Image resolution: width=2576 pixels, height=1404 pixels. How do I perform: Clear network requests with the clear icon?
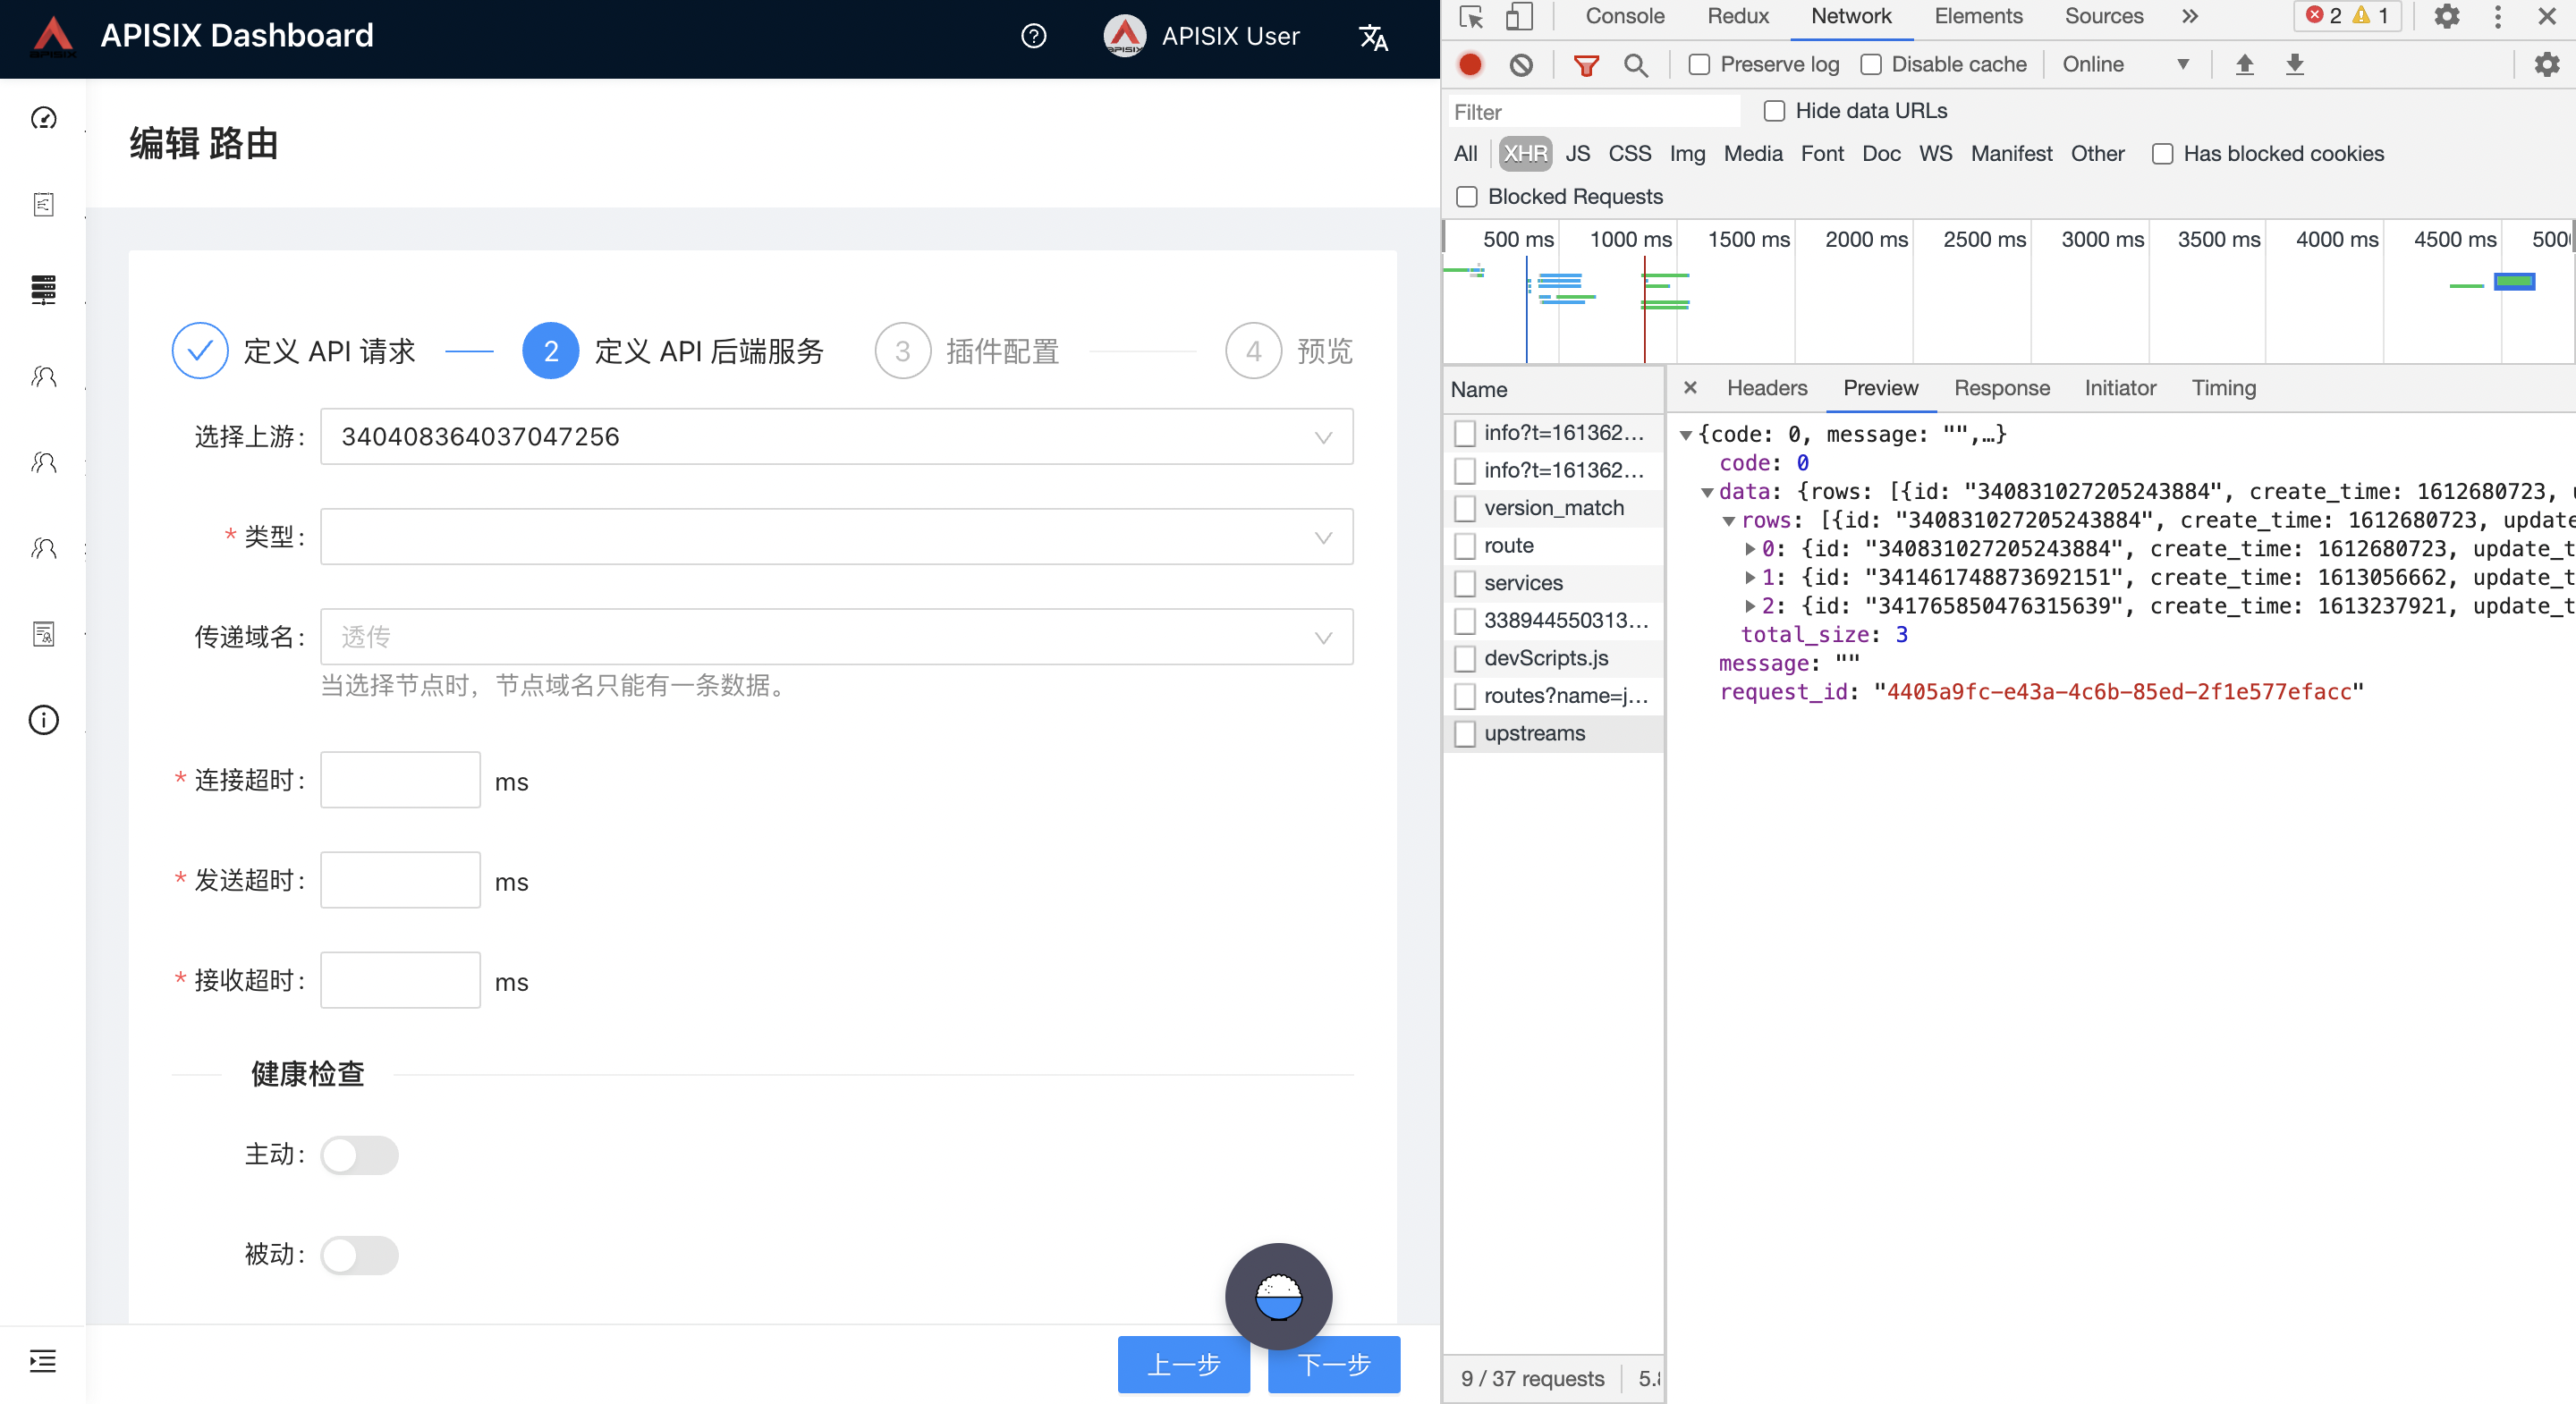point(1521,64)
